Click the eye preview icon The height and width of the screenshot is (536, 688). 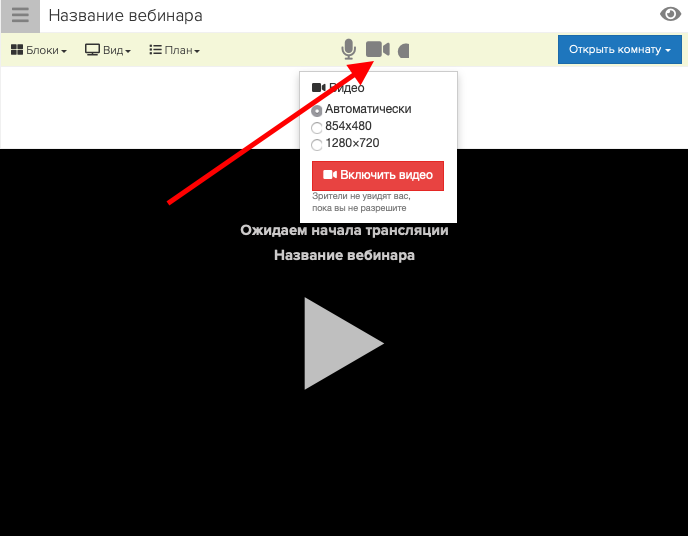(x=670, y=14)
